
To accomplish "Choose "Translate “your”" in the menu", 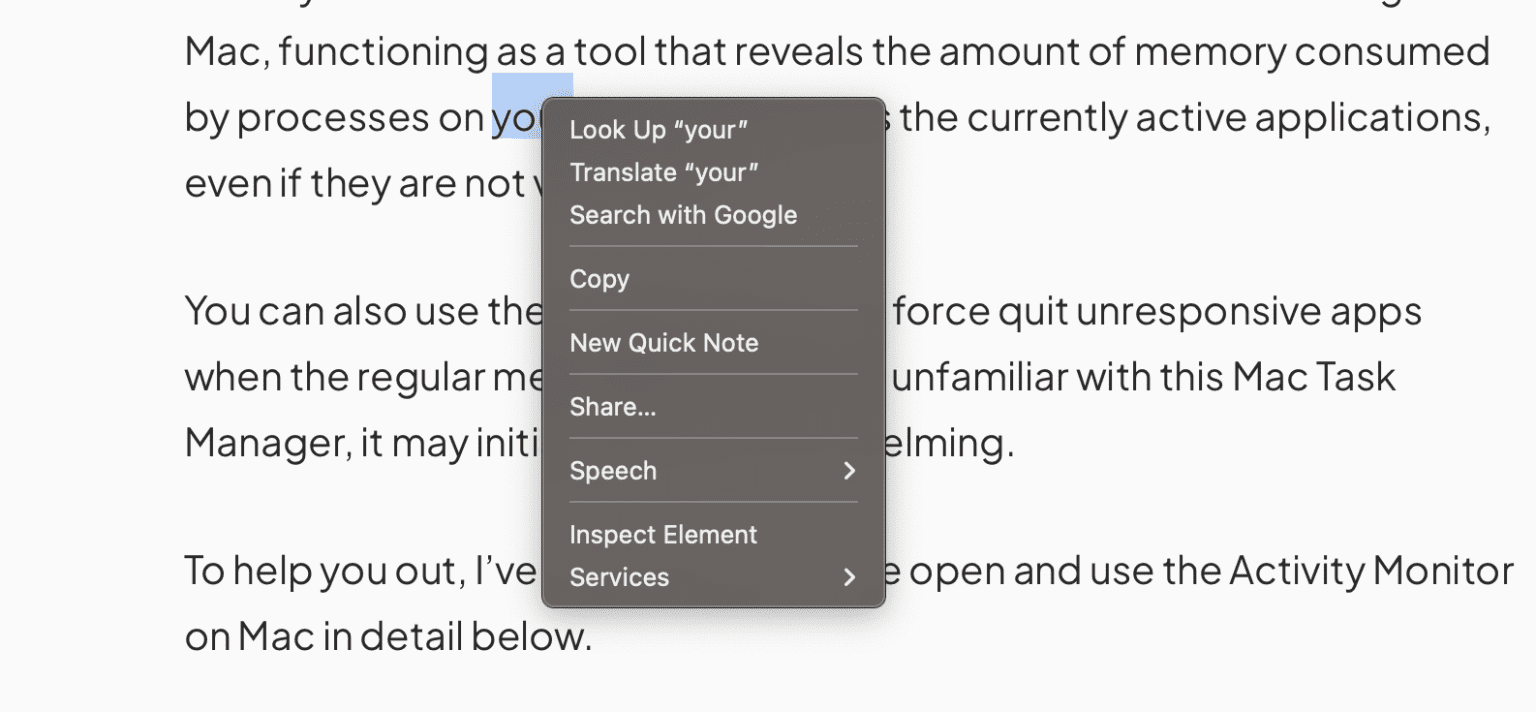I will pyautogui.click(x=663, y=172).
